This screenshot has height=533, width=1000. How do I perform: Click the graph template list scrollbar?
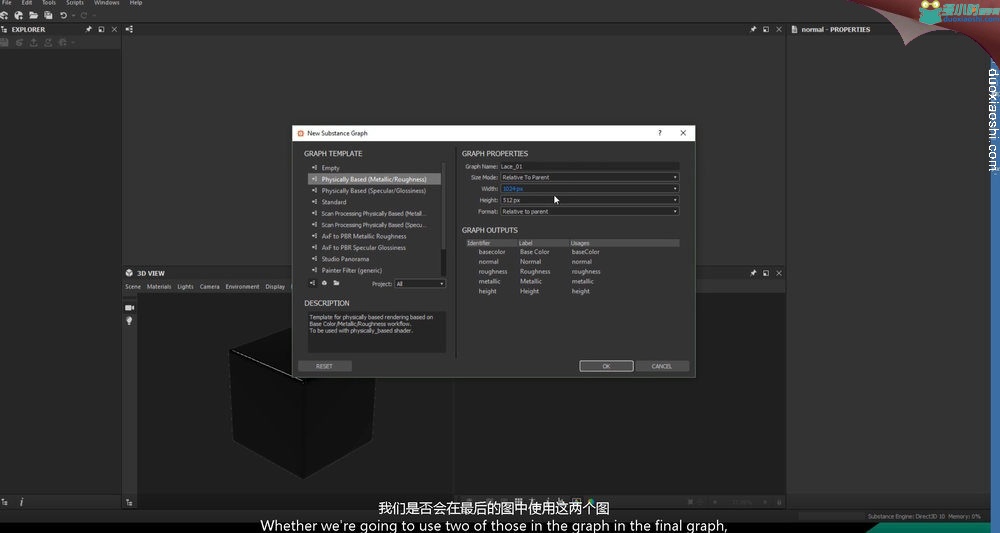(443, 207)
